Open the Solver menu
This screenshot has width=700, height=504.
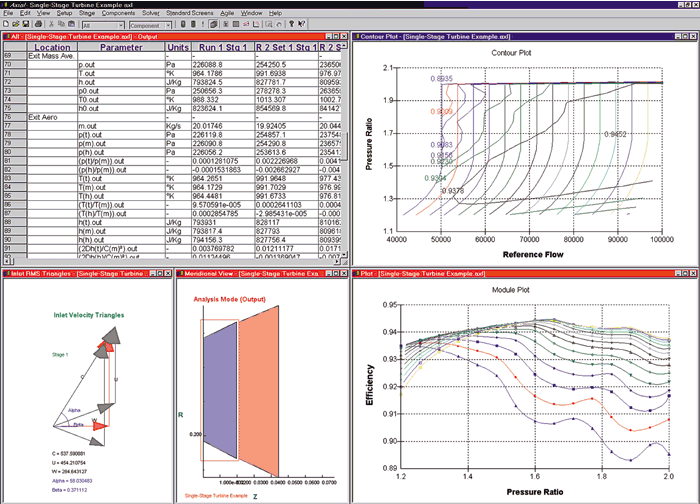click(x=150, y=13)
